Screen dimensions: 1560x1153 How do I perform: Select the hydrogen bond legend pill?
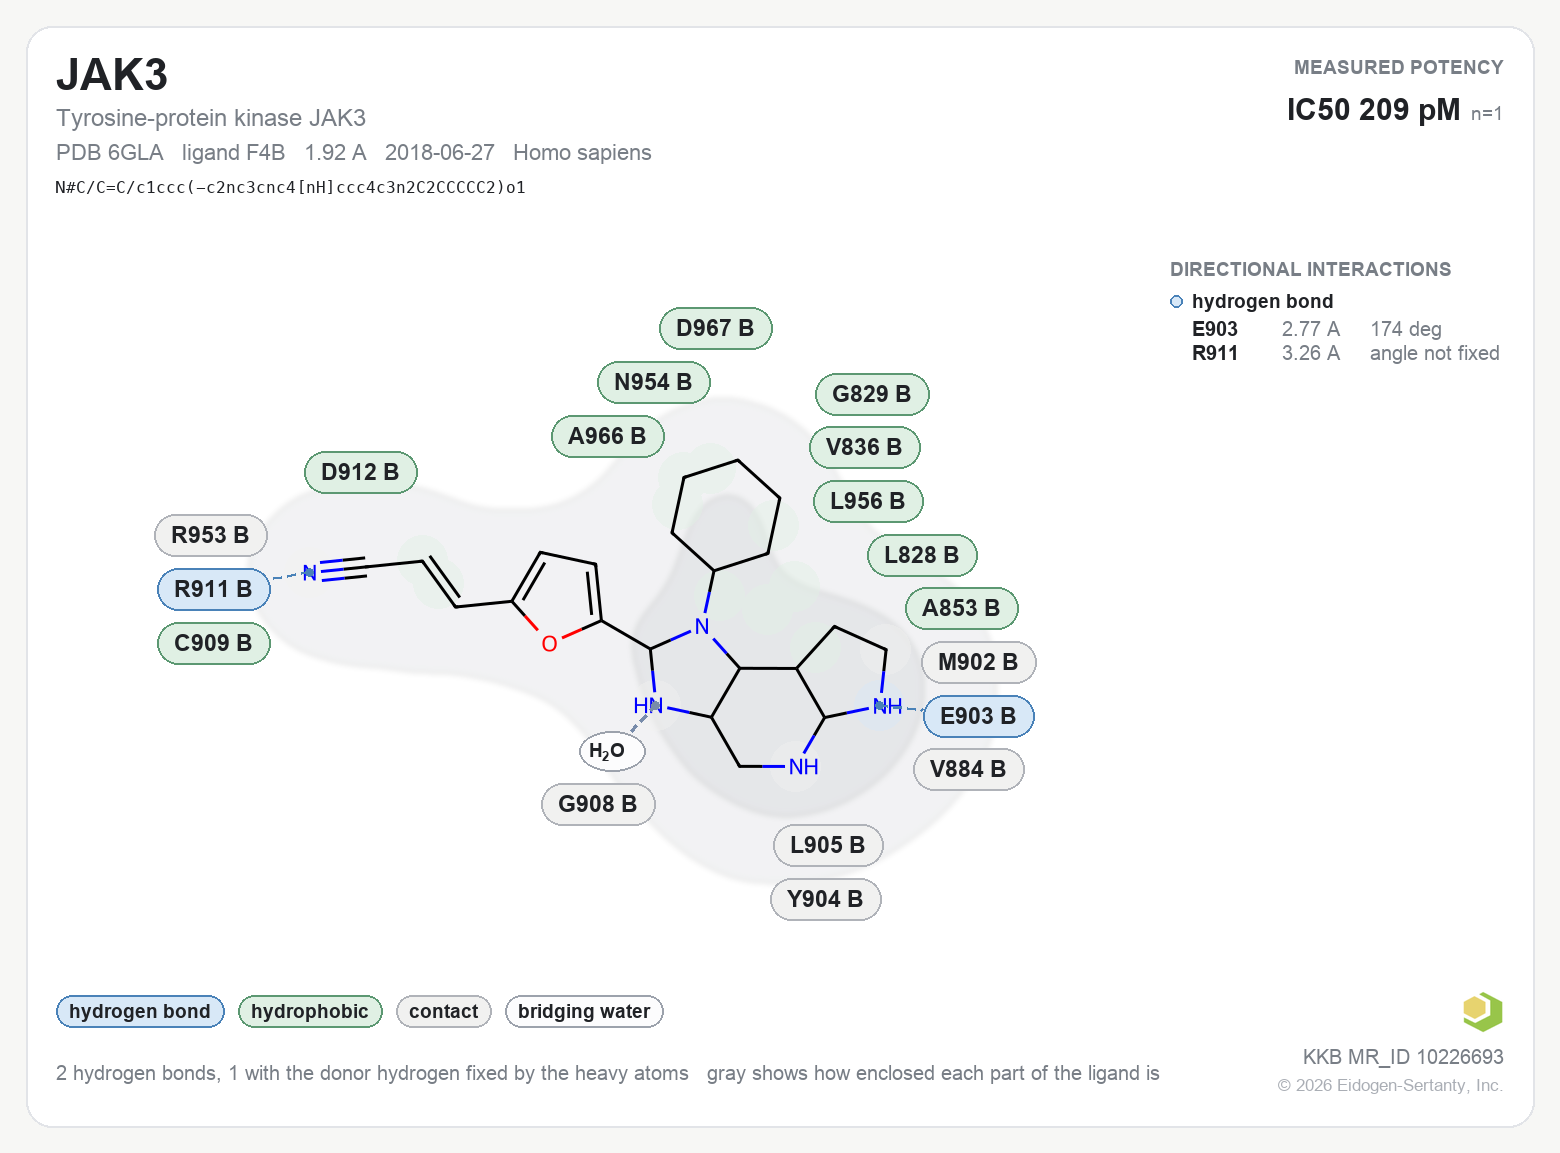140,1011
